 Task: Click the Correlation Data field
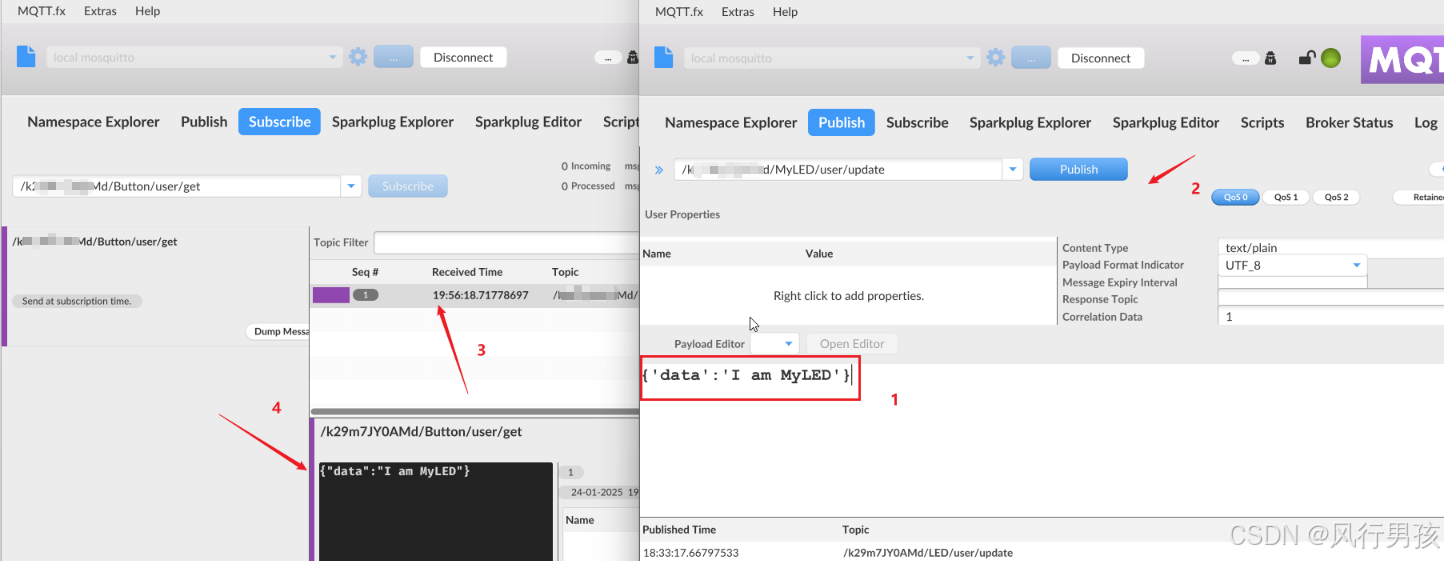1331,316
